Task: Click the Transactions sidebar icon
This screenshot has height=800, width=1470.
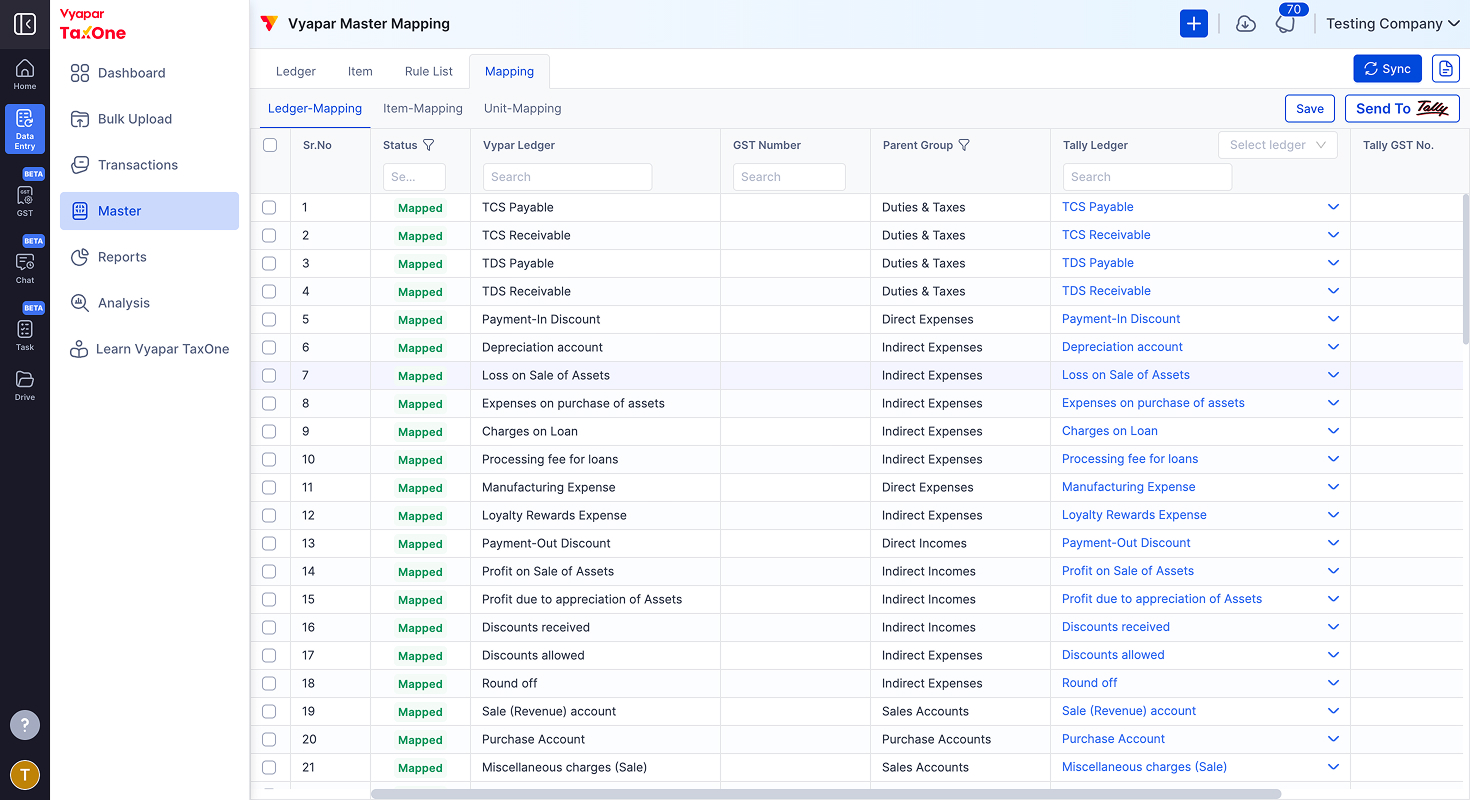Action: pos(80,165)
